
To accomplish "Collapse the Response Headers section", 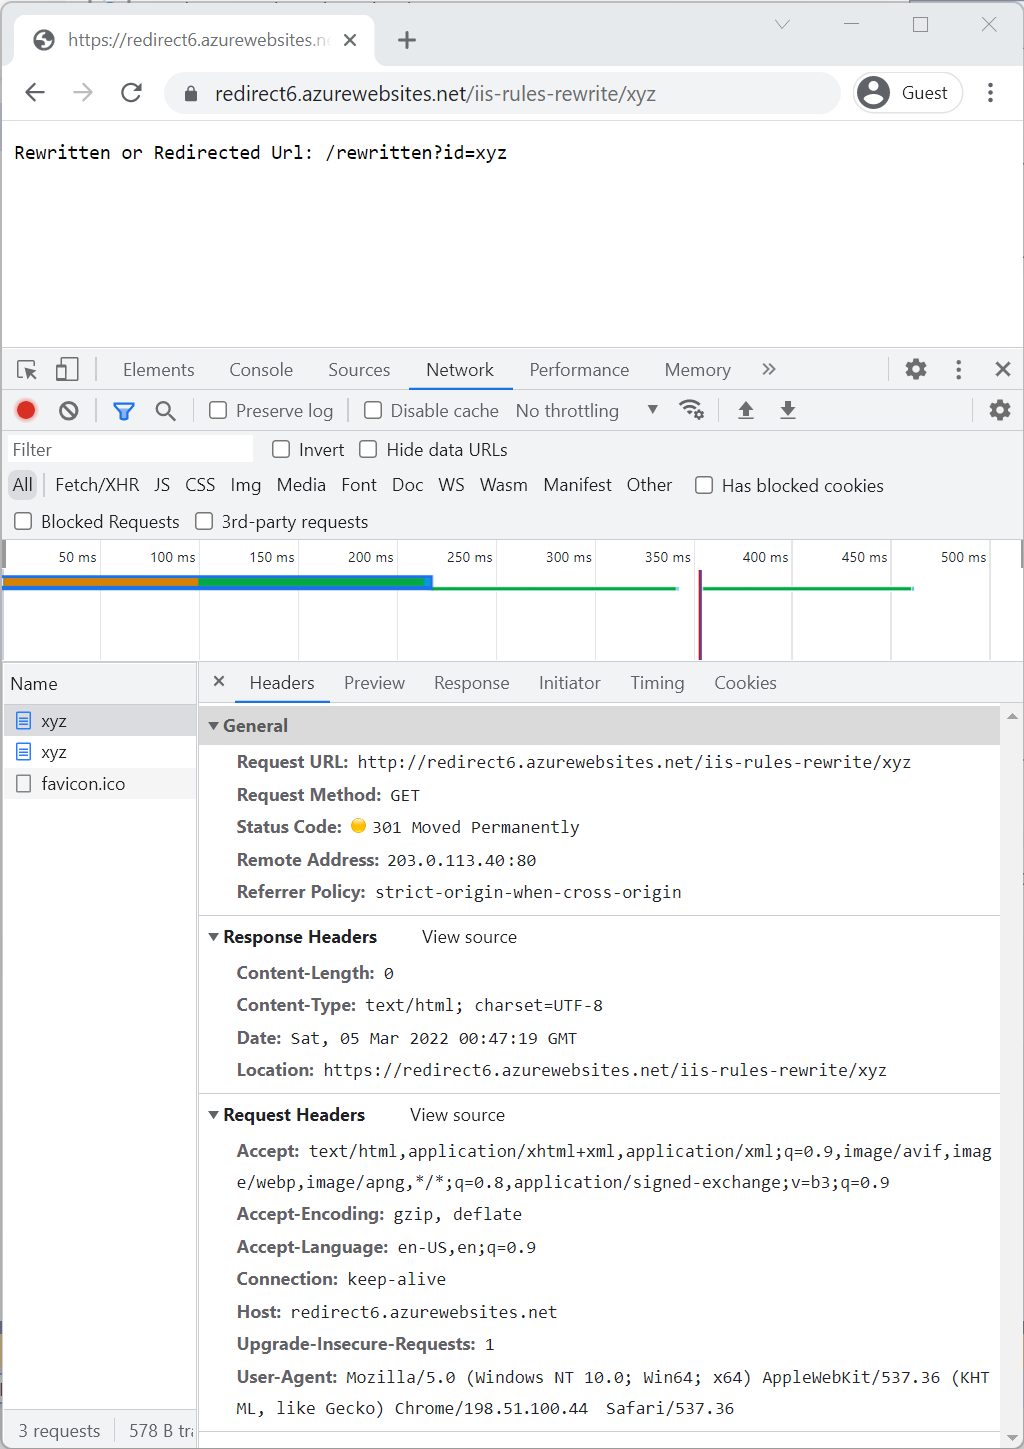I will point(214,937).
